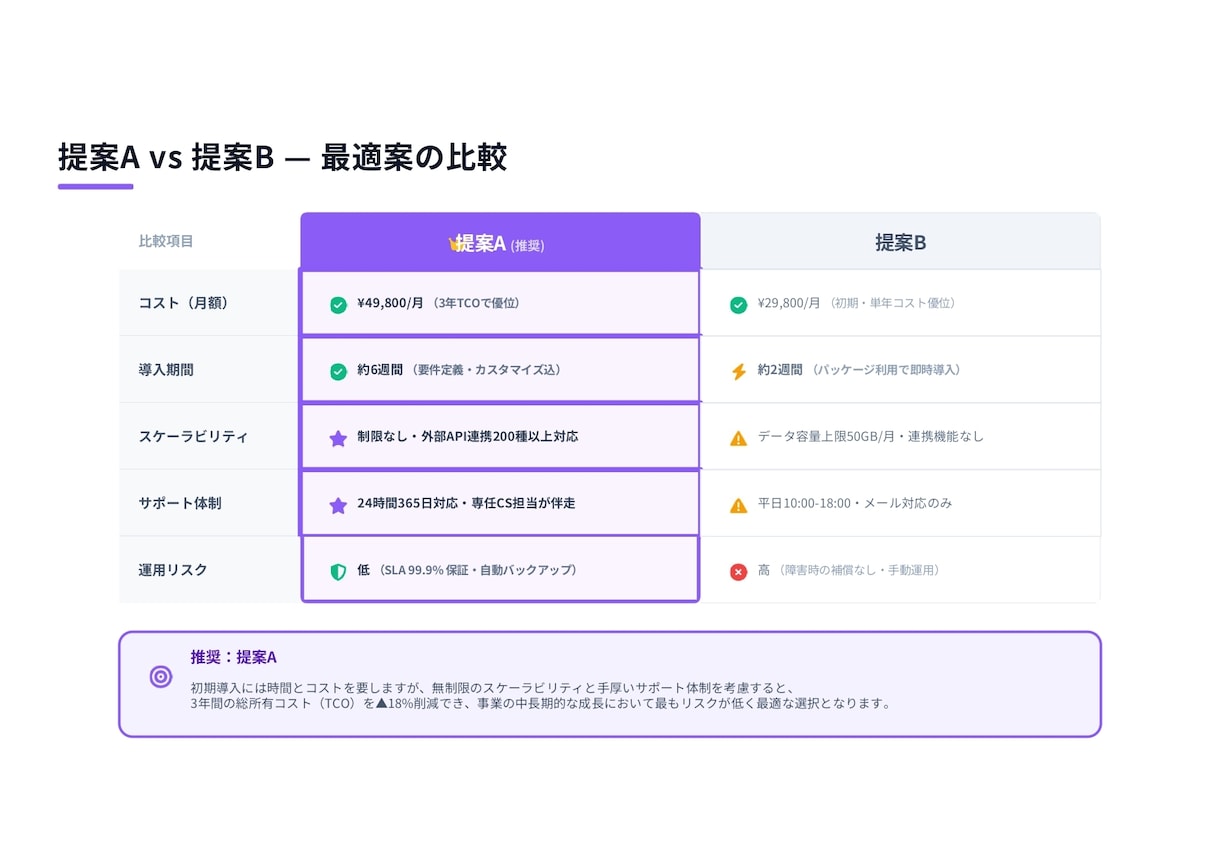The image size is (1220, 863).
Task: Click the red cross icon beside 高
Action: click(738, 572)
